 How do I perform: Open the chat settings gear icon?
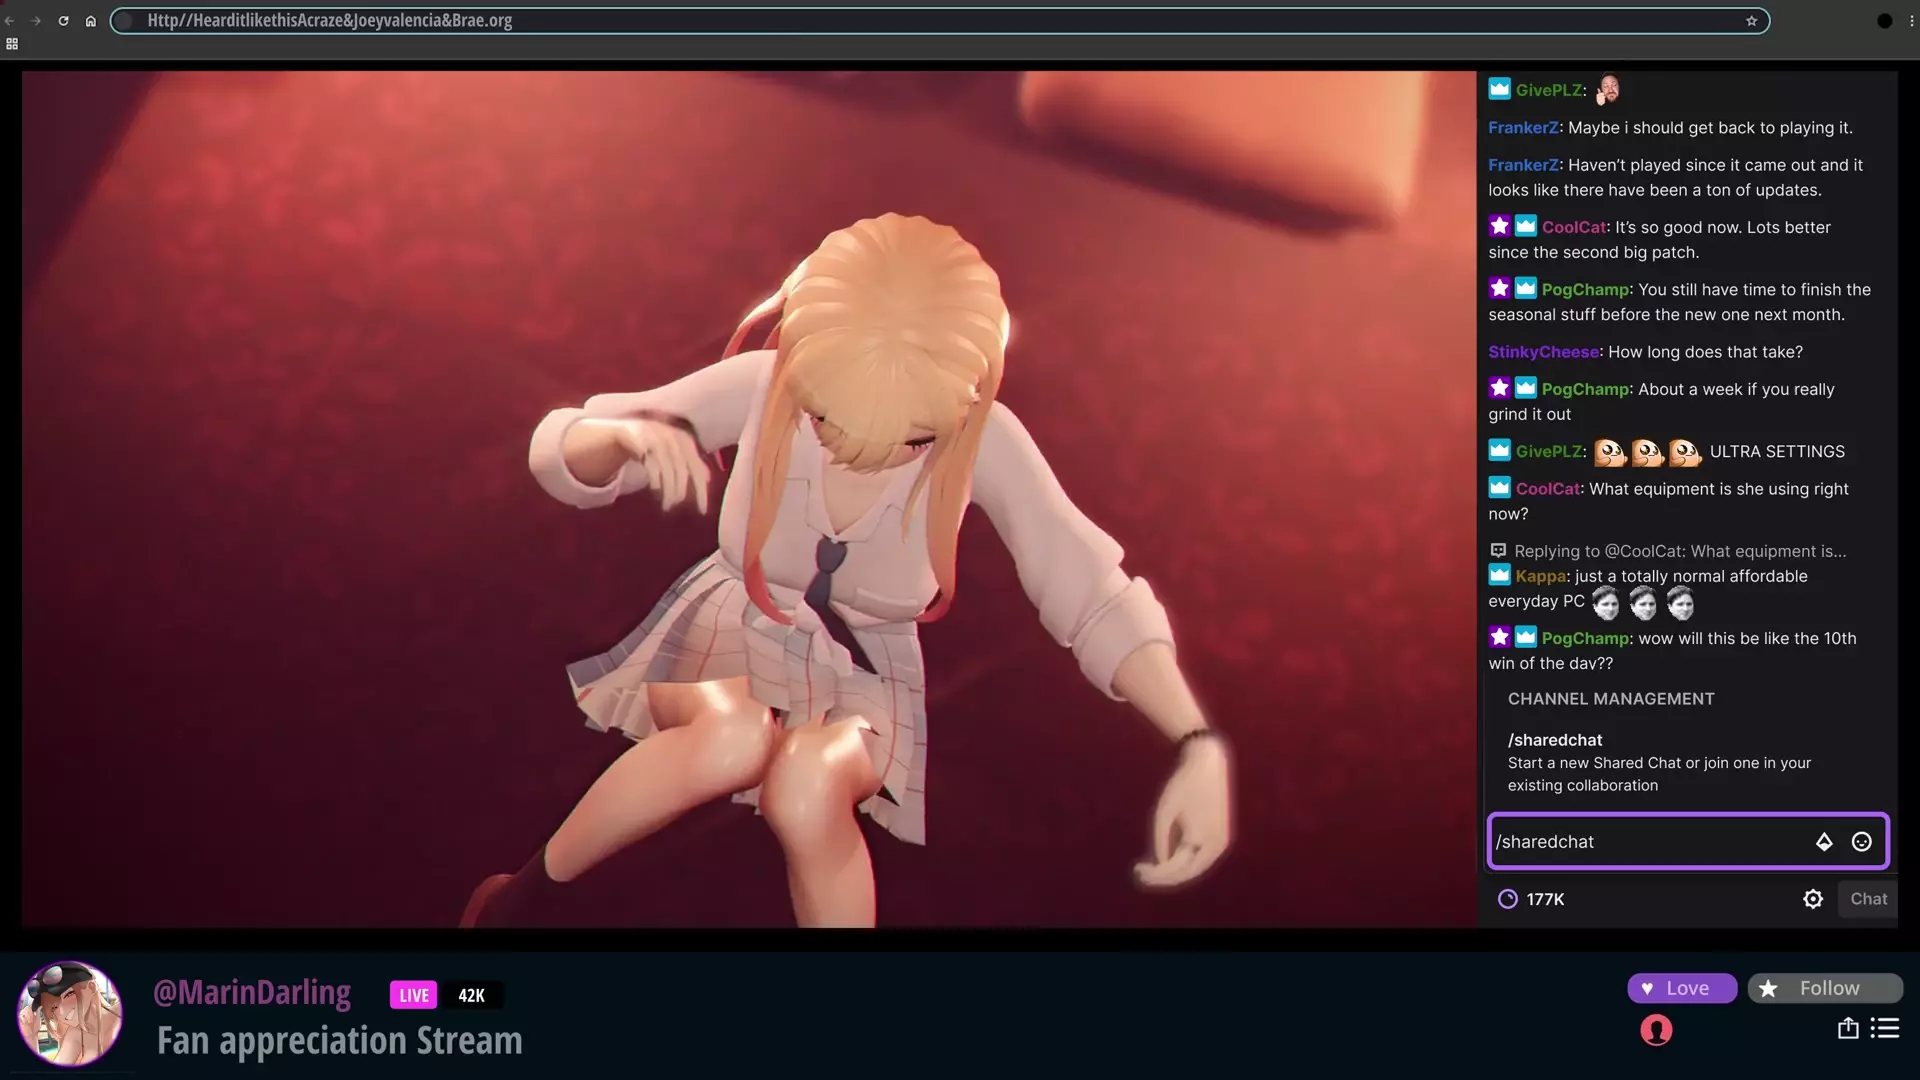(x=1812, y=899)
